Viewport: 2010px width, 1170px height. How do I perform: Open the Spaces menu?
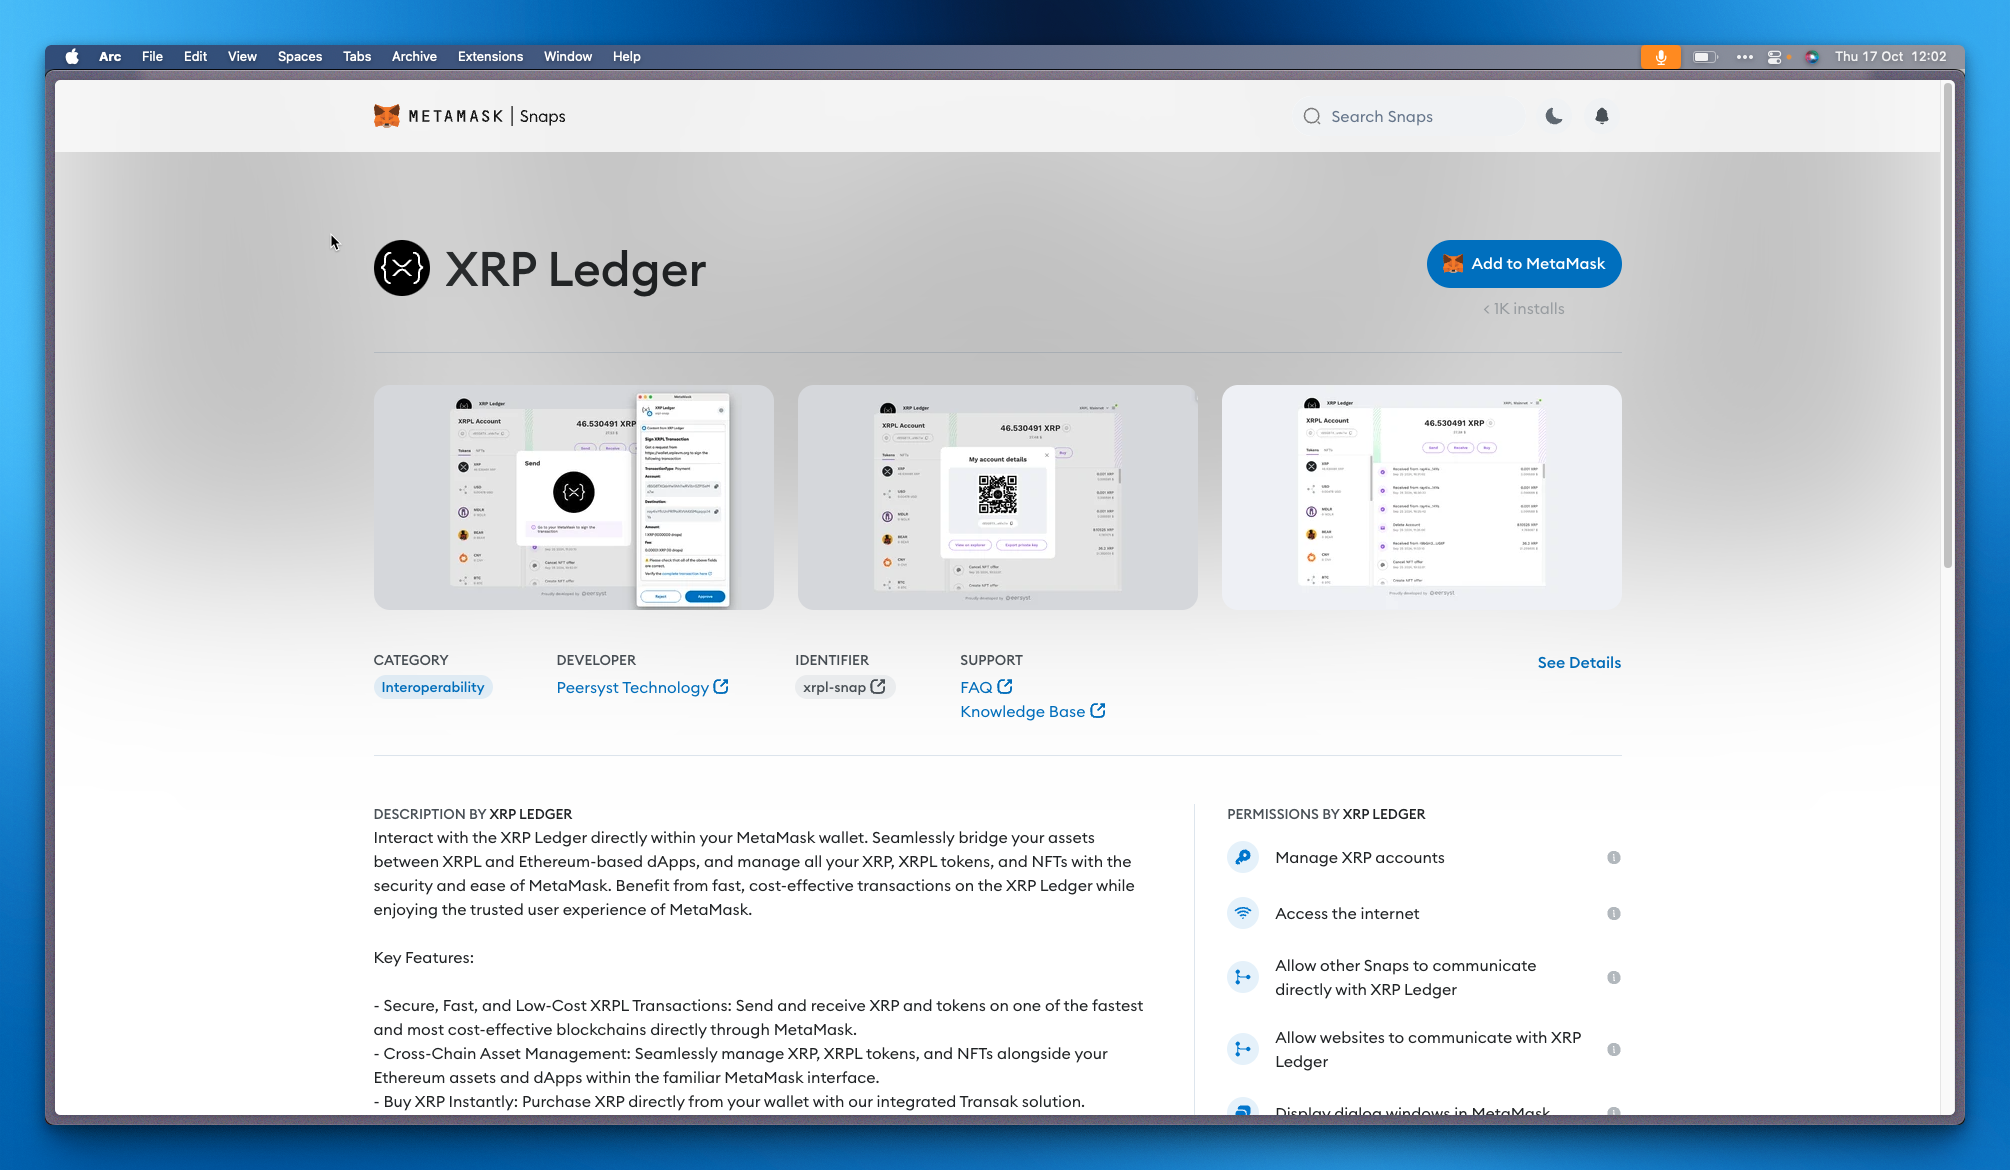pyautogui.click(x=300, y=56)
